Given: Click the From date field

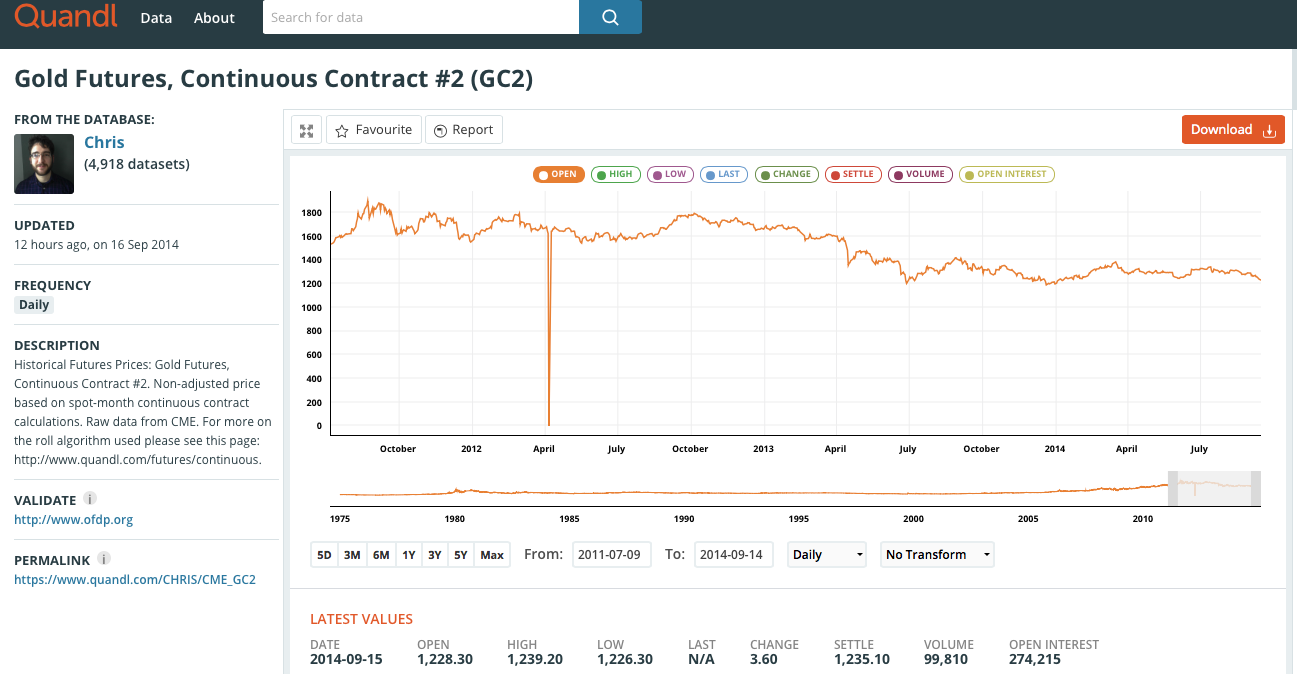Looking at the screenshot, I should click(612, 554).
